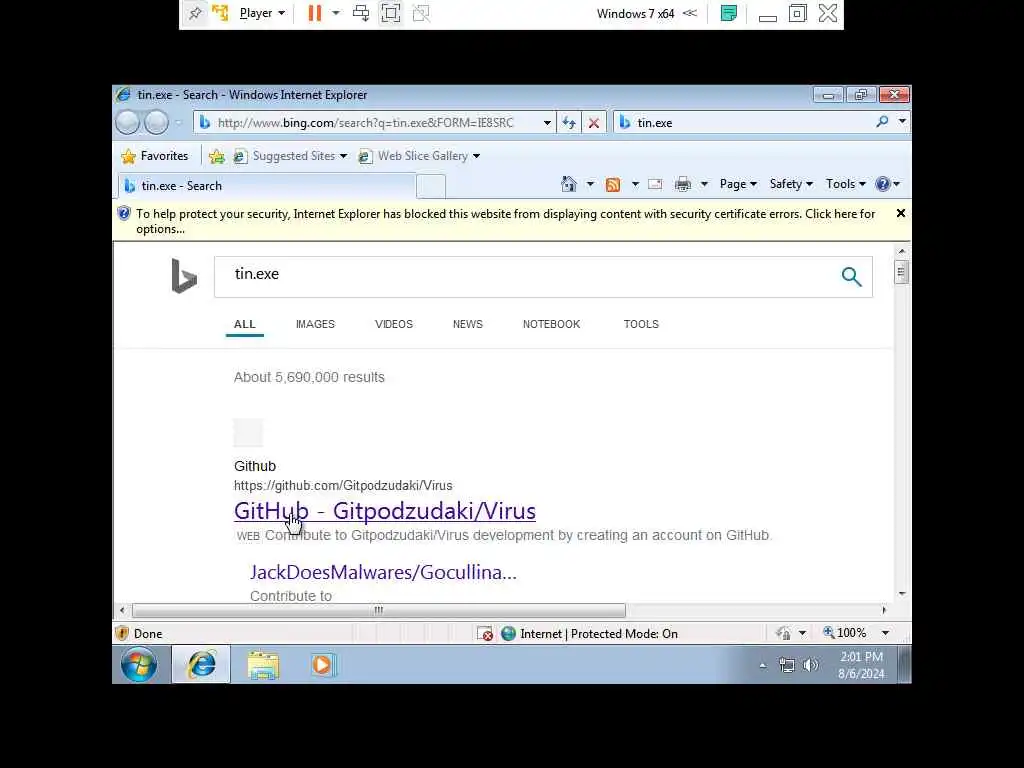This screenshot has width=1024, height=768.
Task: Open the TOOLS option
Action: (641, 325)
